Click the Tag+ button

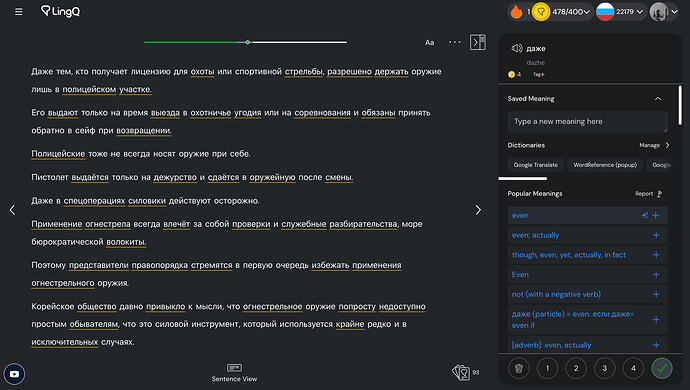click(539, 74)
